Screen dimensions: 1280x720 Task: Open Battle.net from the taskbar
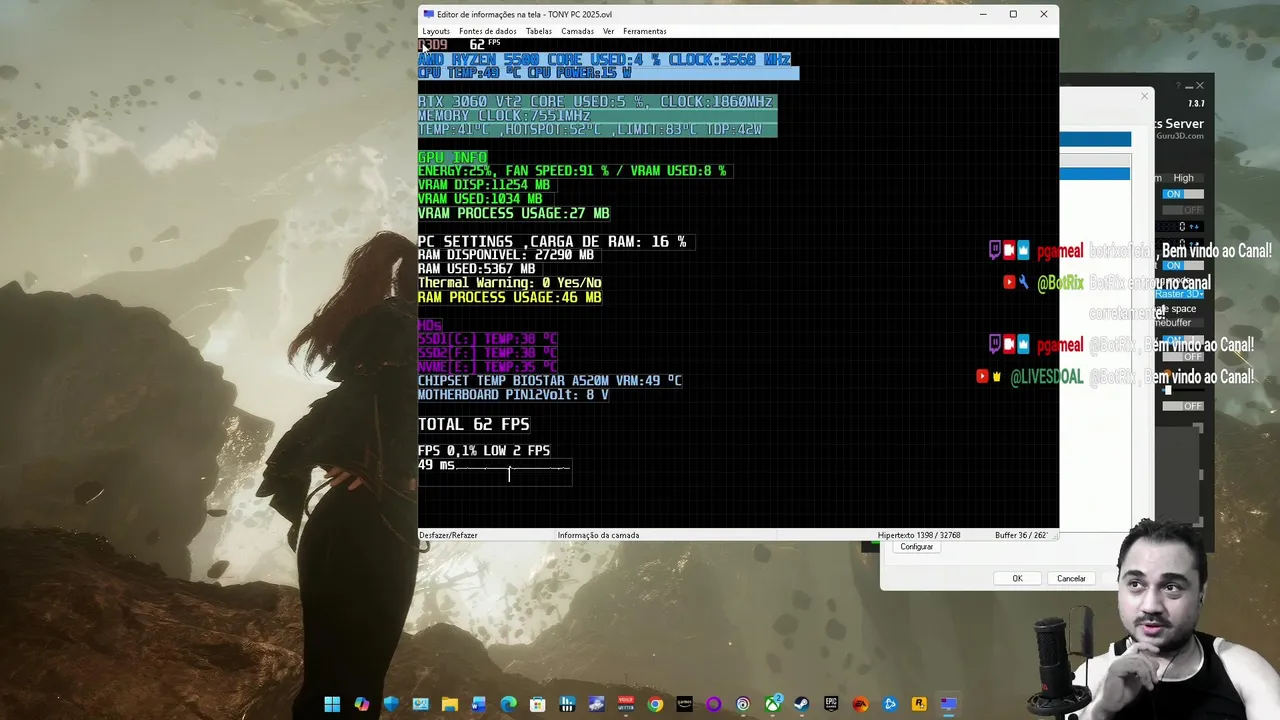890,704
